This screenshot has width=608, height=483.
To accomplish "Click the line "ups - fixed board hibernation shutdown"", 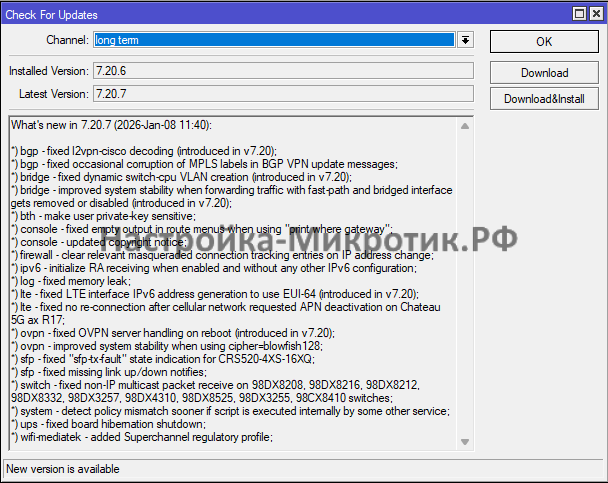I will [109, 424].
